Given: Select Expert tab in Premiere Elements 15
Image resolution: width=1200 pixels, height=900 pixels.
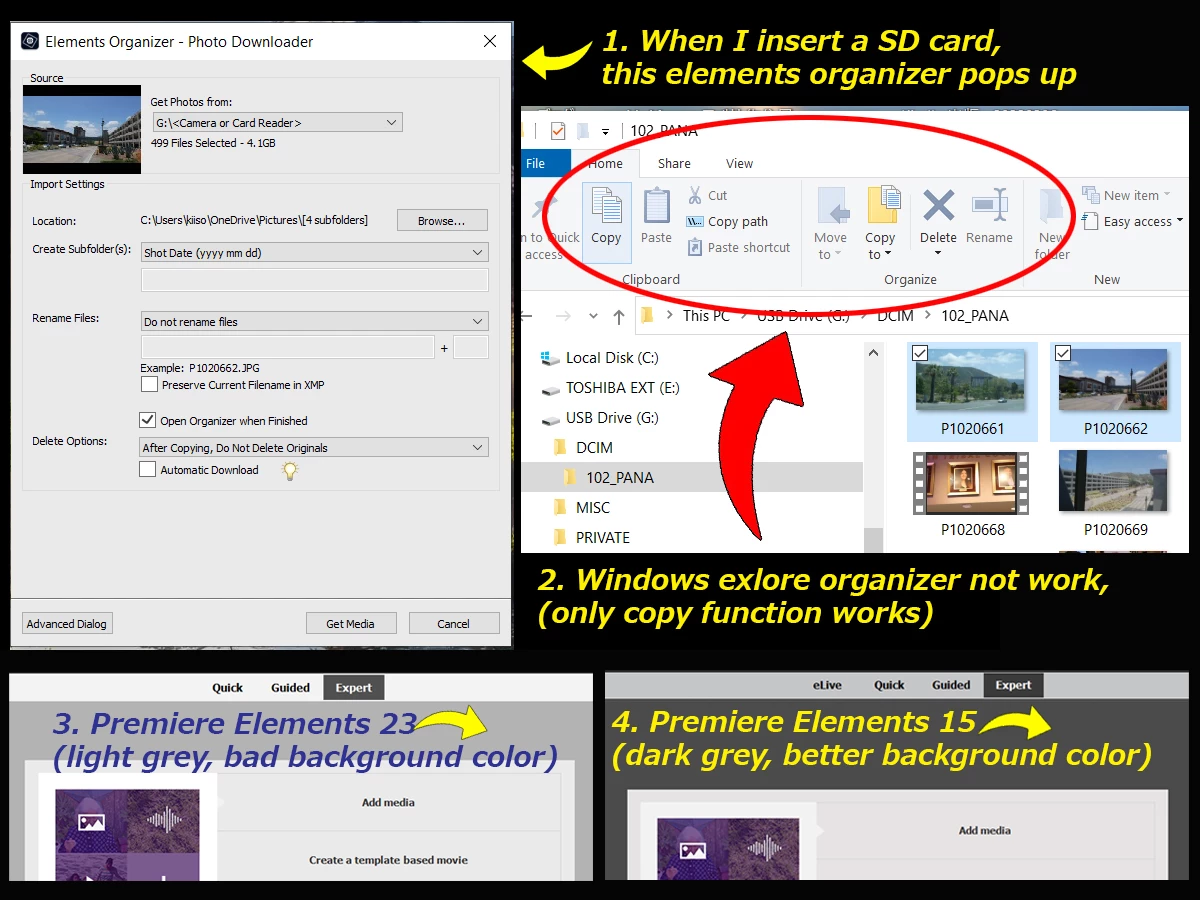Looking at the screenshot, I should click(x=1013, y=685).
